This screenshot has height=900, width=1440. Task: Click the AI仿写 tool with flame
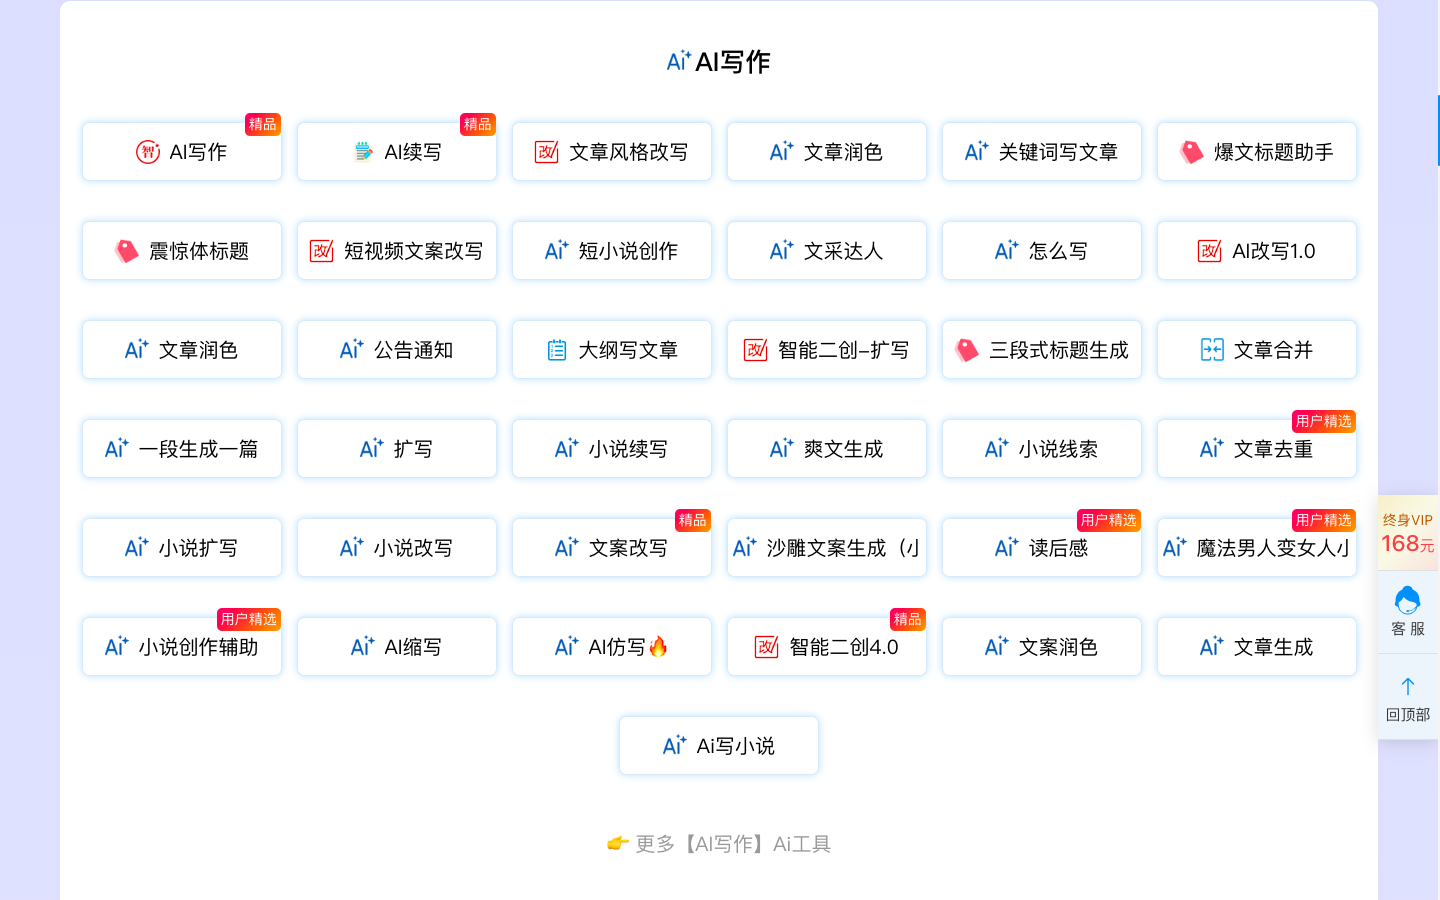[612, 647]
